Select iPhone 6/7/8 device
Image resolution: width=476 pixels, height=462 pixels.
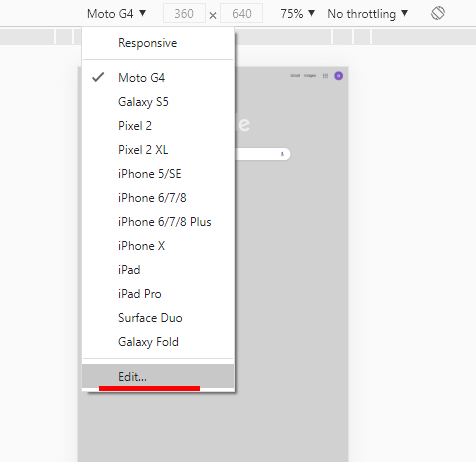[158, 198]
